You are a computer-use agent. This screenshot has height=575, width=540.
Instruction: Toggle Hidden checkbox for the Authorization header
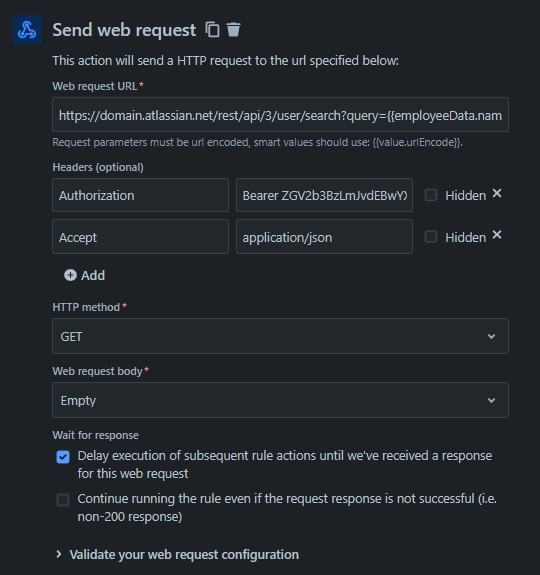point(431,195)
